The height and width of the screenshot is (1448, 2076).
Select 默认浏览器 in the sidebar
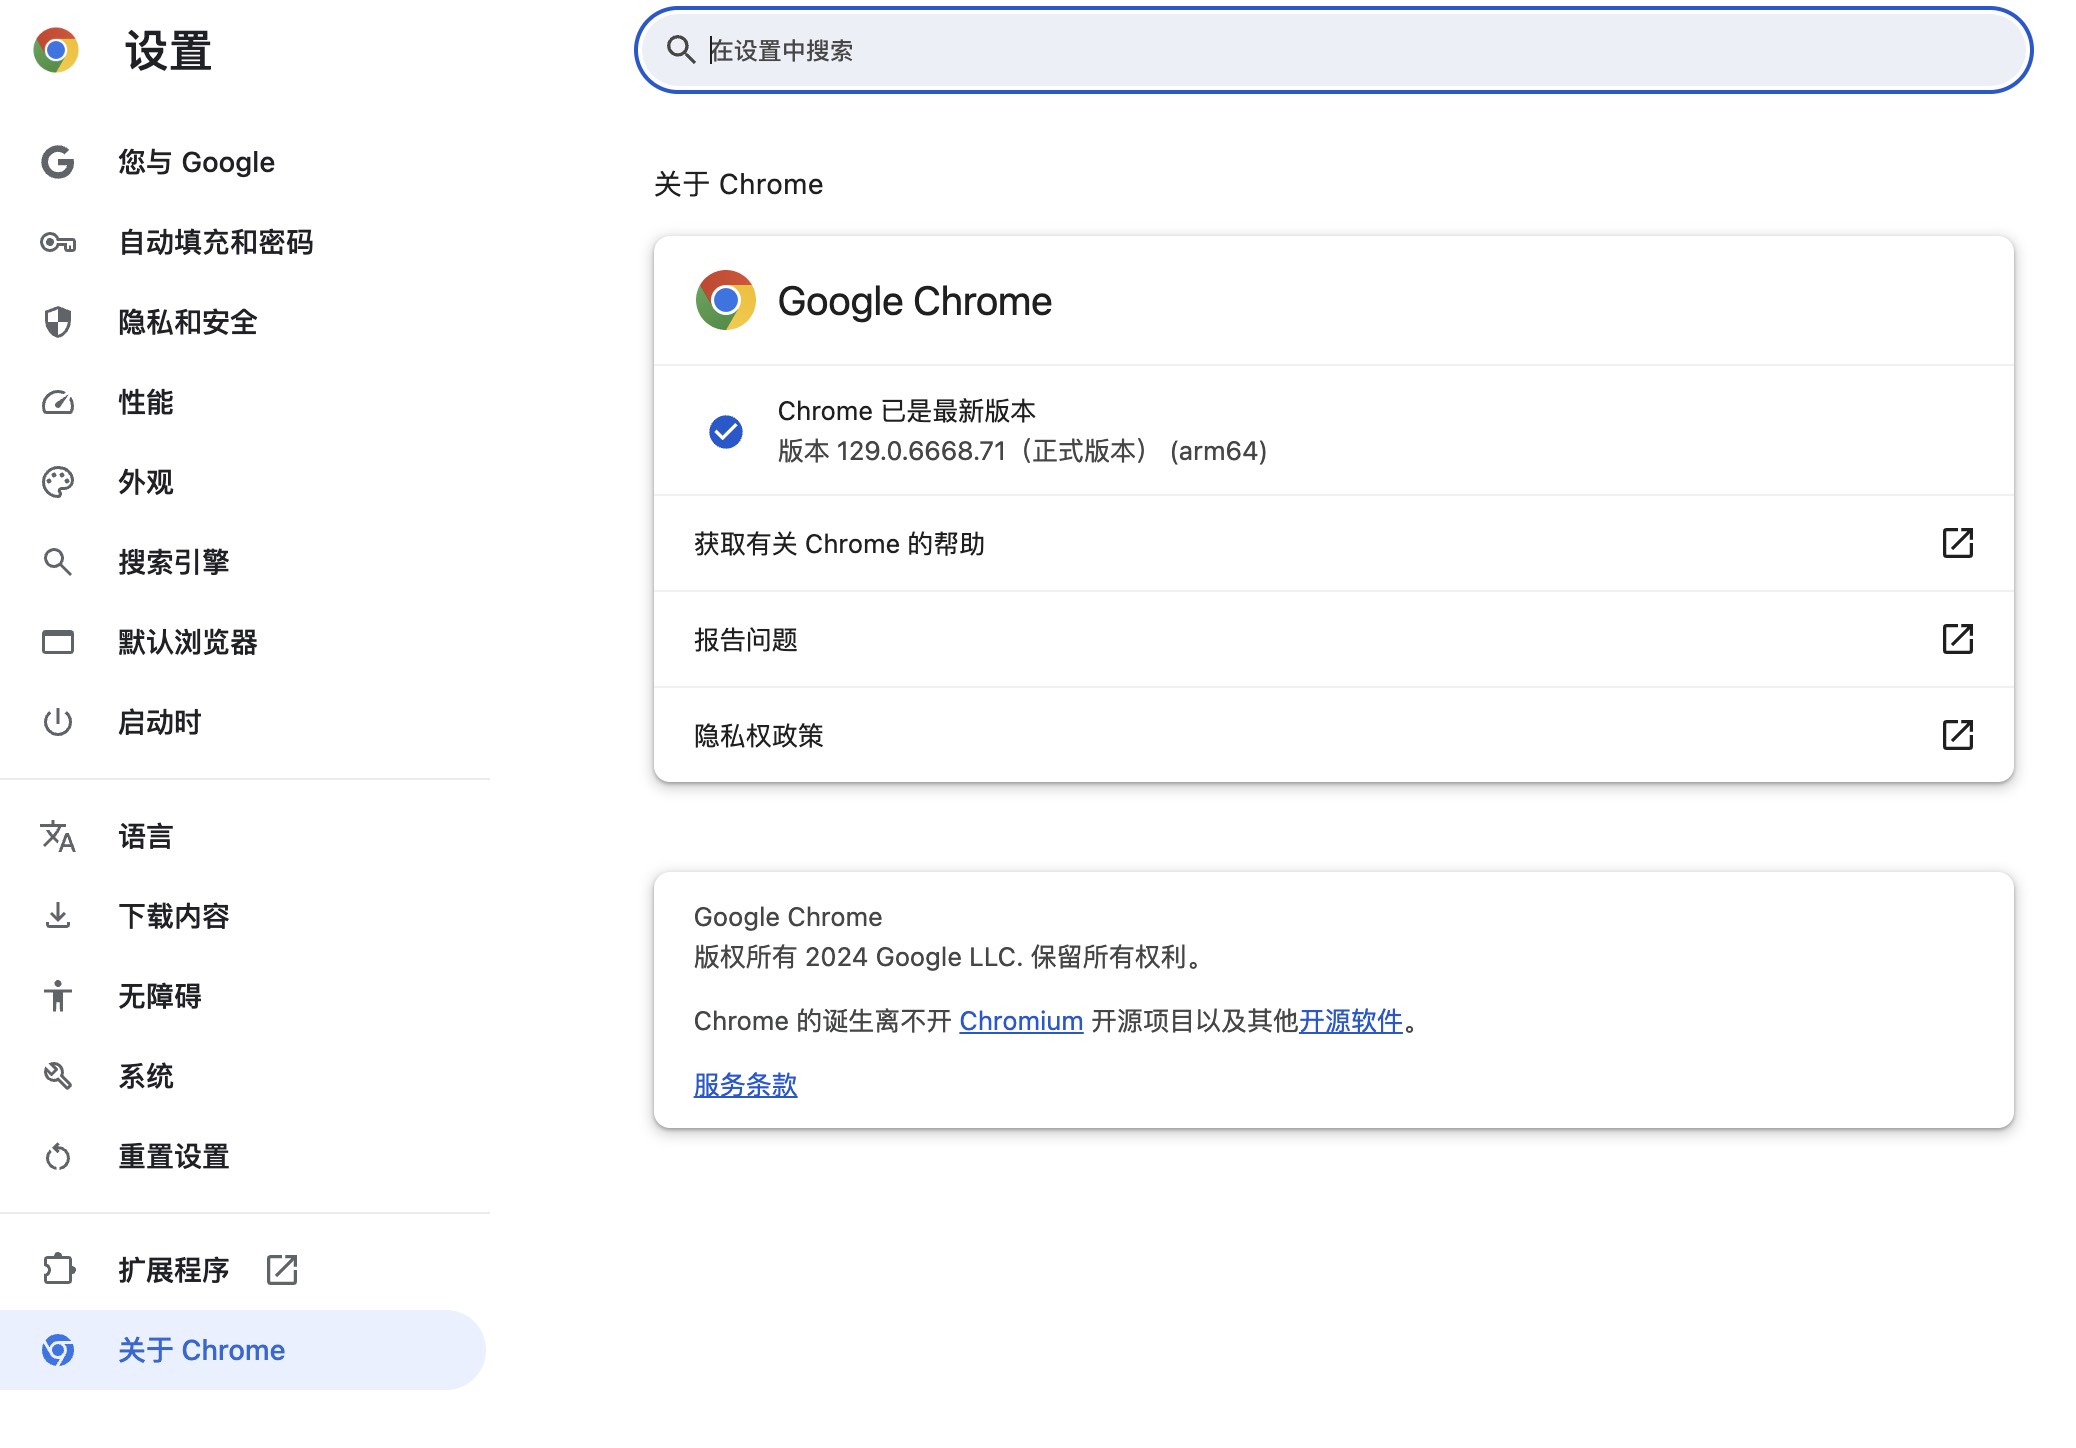coord(243,642)
